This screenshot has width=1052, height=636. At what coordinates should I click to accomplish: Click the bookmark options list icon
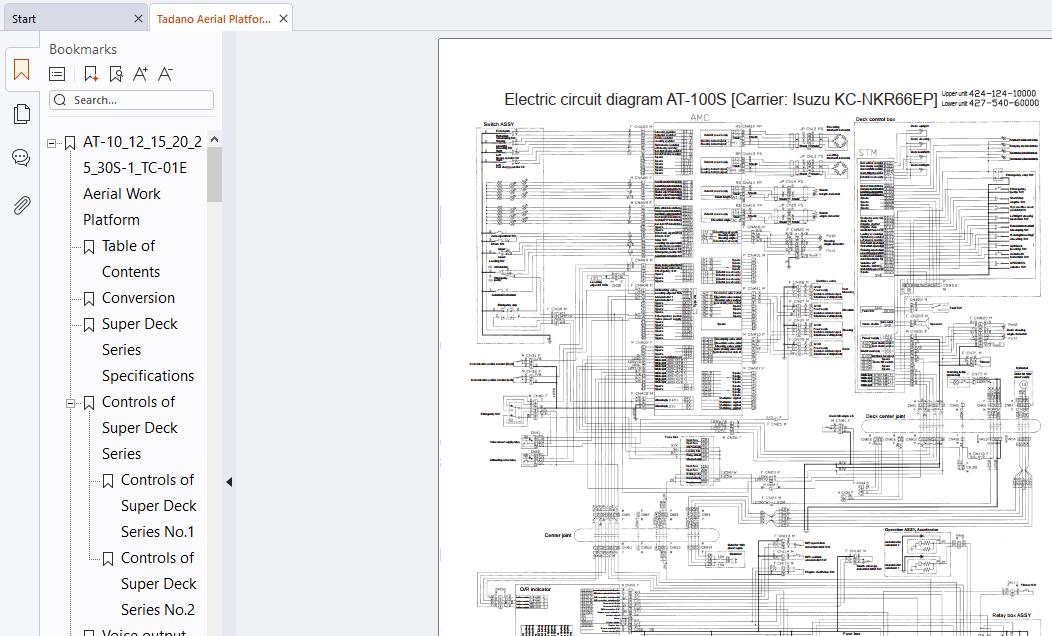pos(58,74)
